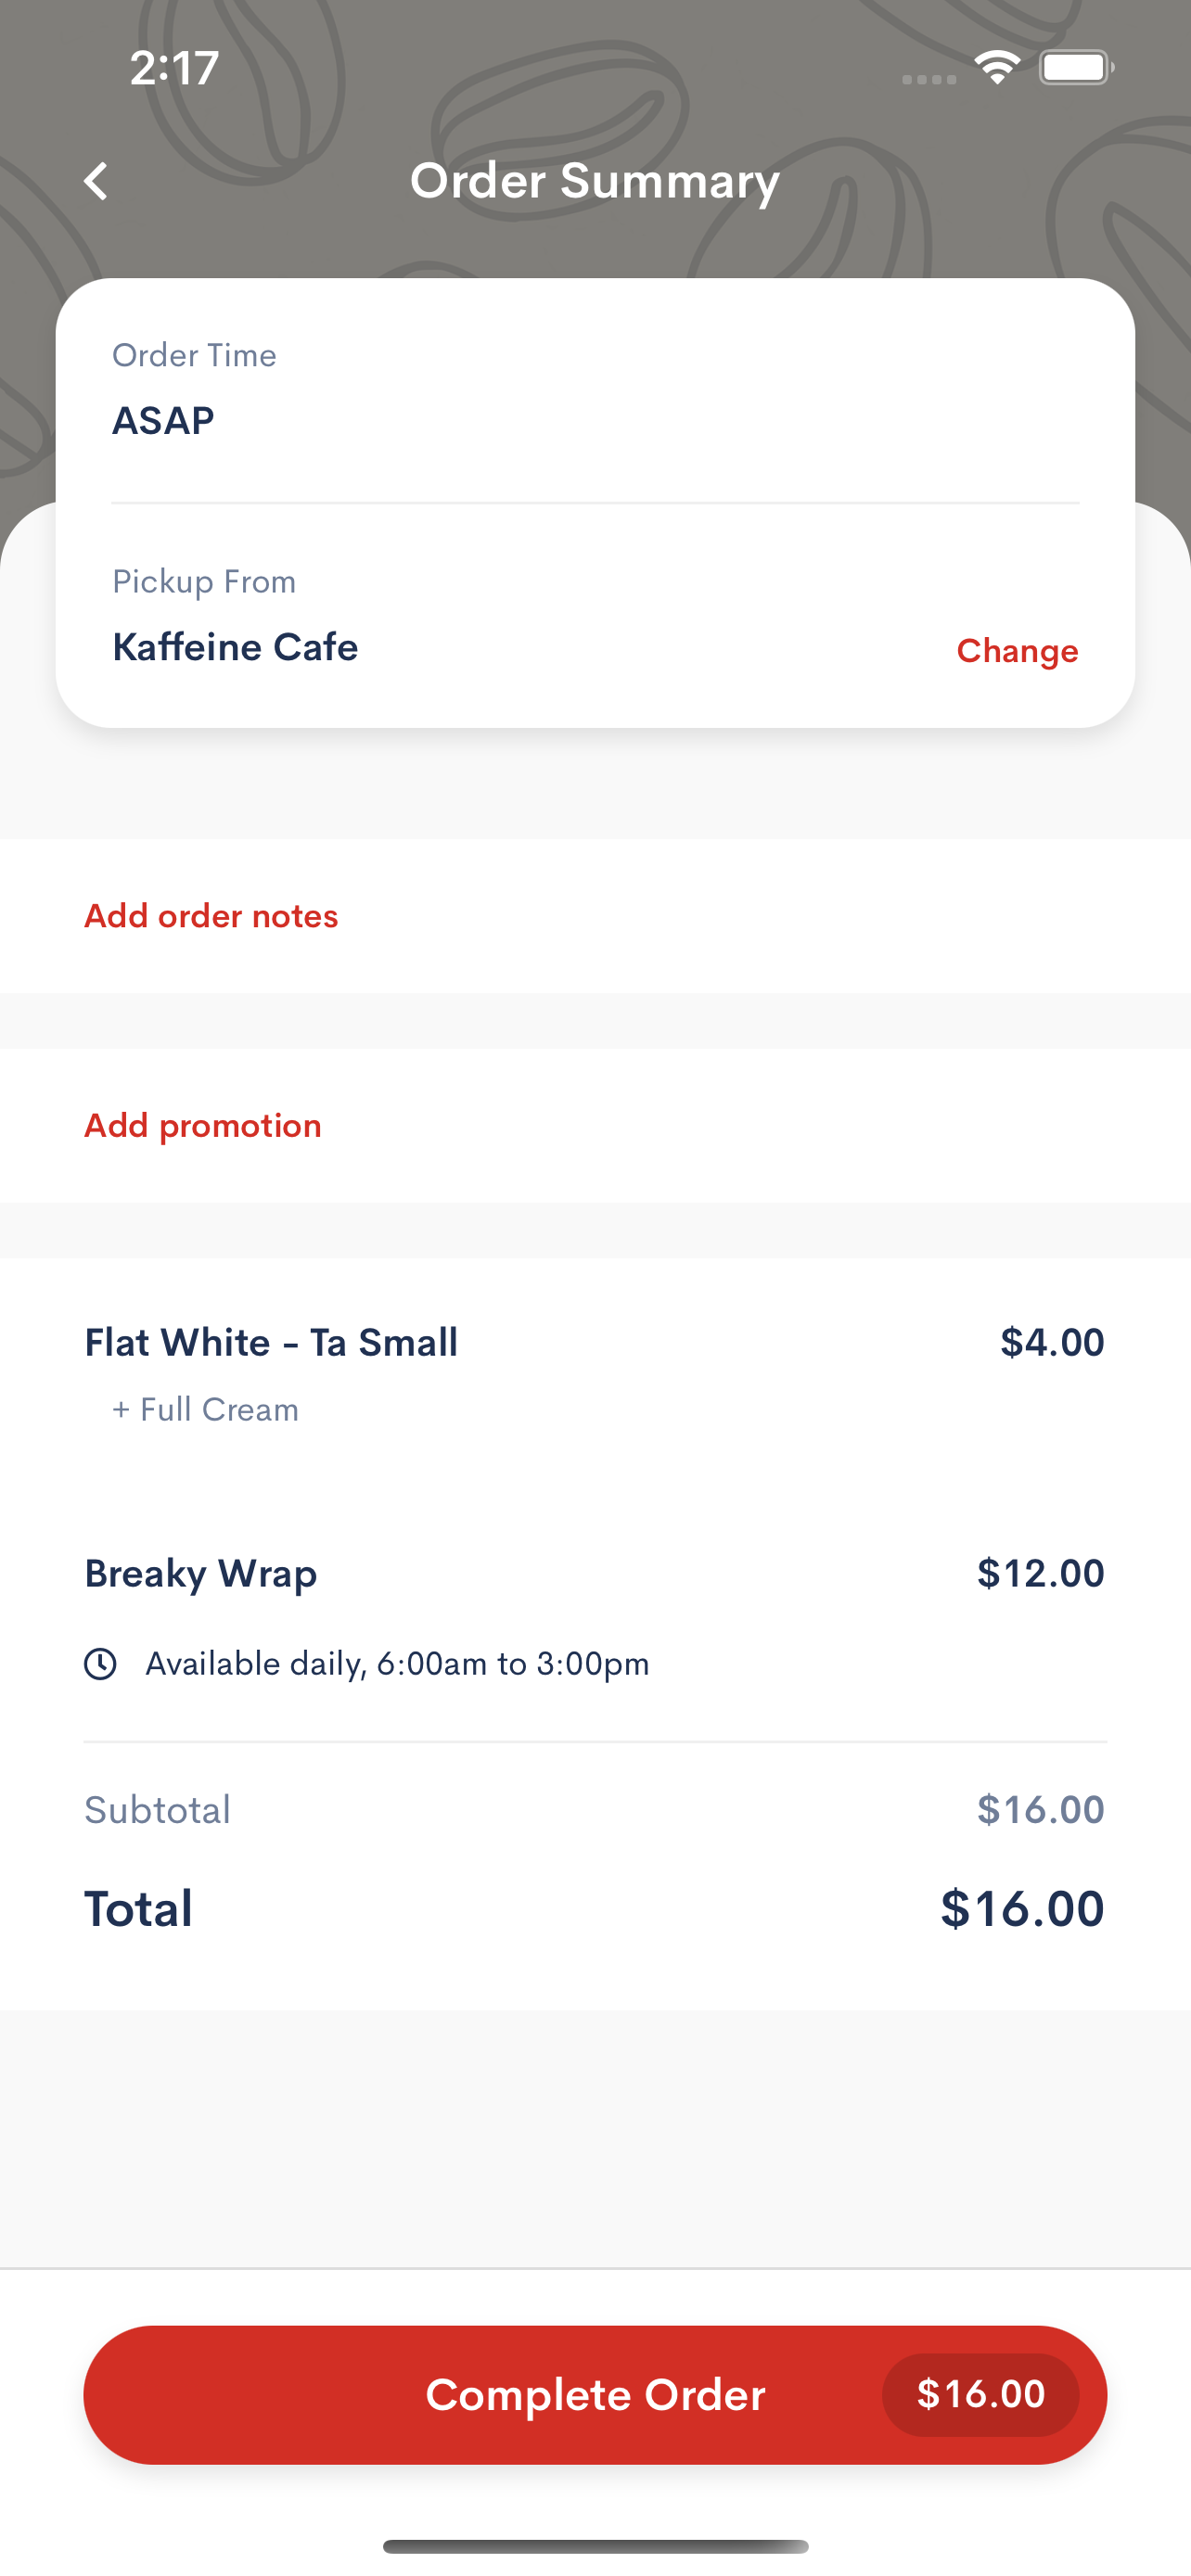Tap the cellular signal dots icon
The image size is (1191, 2576).
point(929,79)
